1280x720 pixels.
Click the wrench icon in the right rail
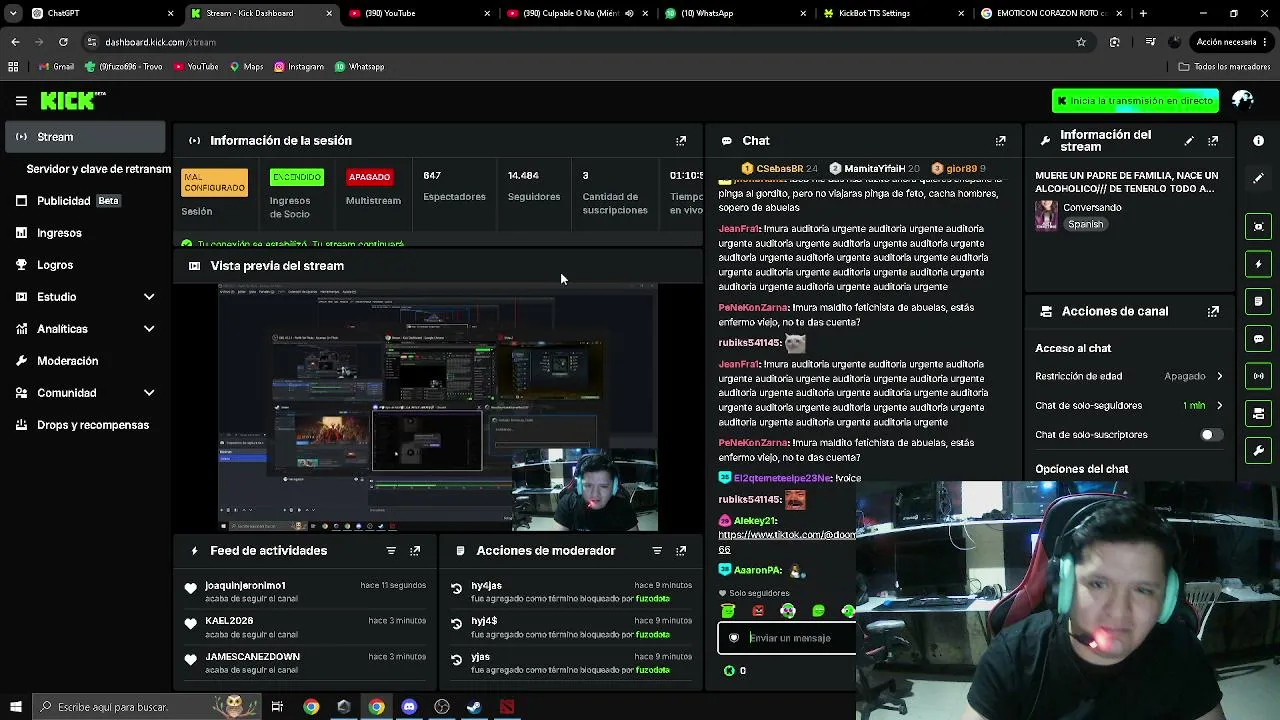[1259, 451]
